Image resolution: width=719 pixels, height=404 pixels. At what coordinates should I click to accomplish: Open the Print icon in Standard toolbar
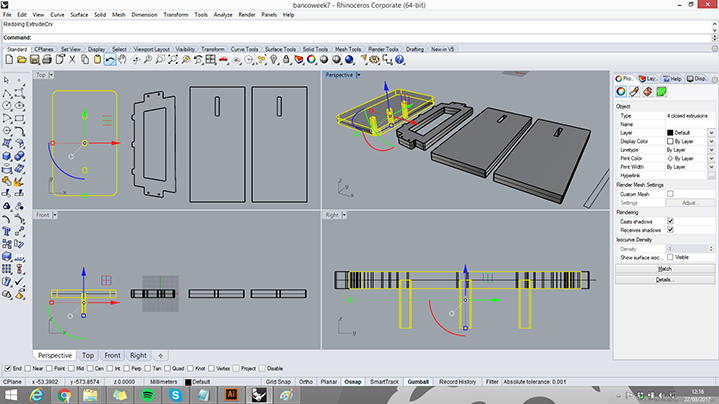47,60
